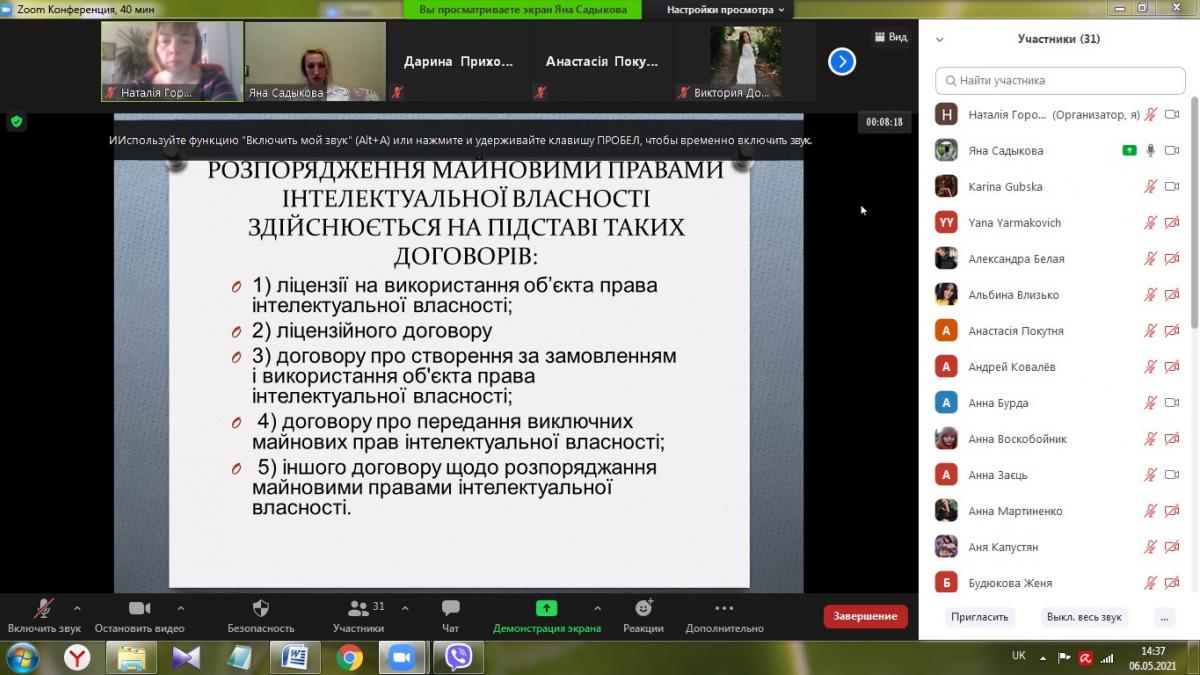
Task: Select participant Анна Мартиненко
Action: click(1059, 511)
